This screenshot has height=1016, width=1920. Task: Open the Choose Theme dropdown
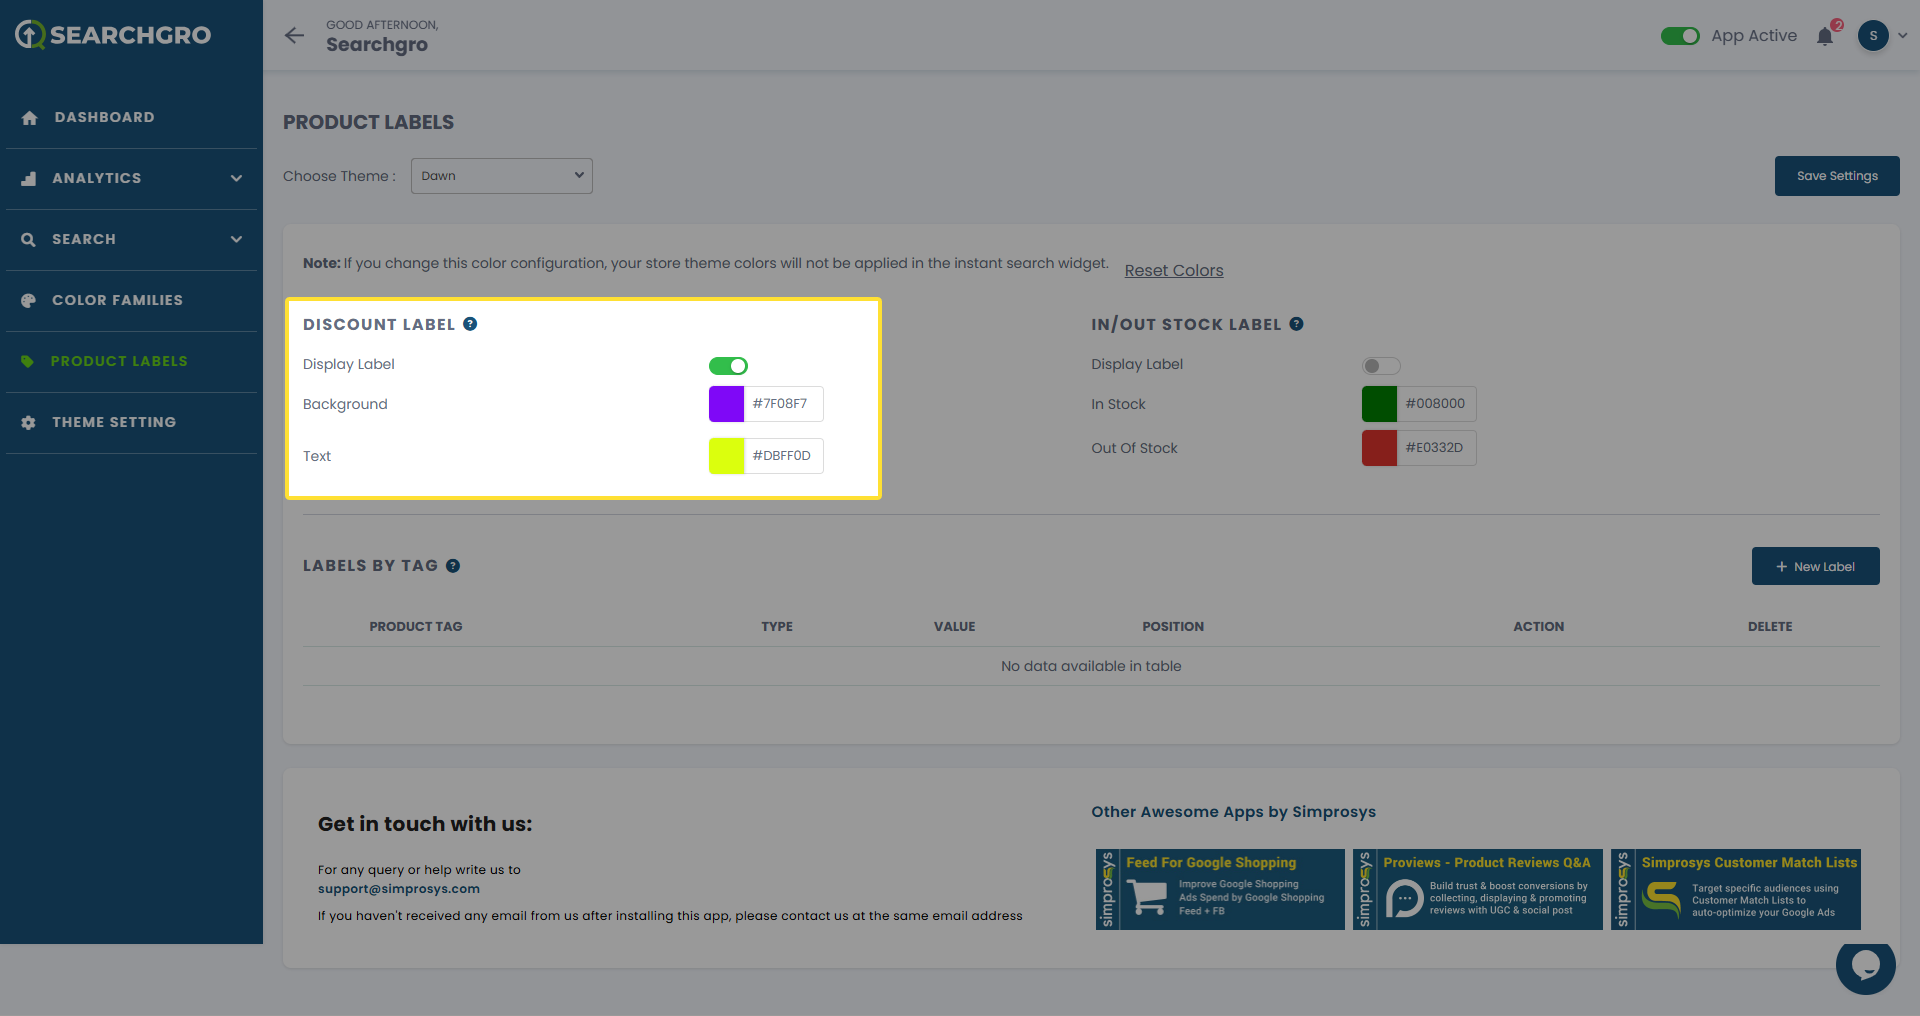(x=501, y=176)
